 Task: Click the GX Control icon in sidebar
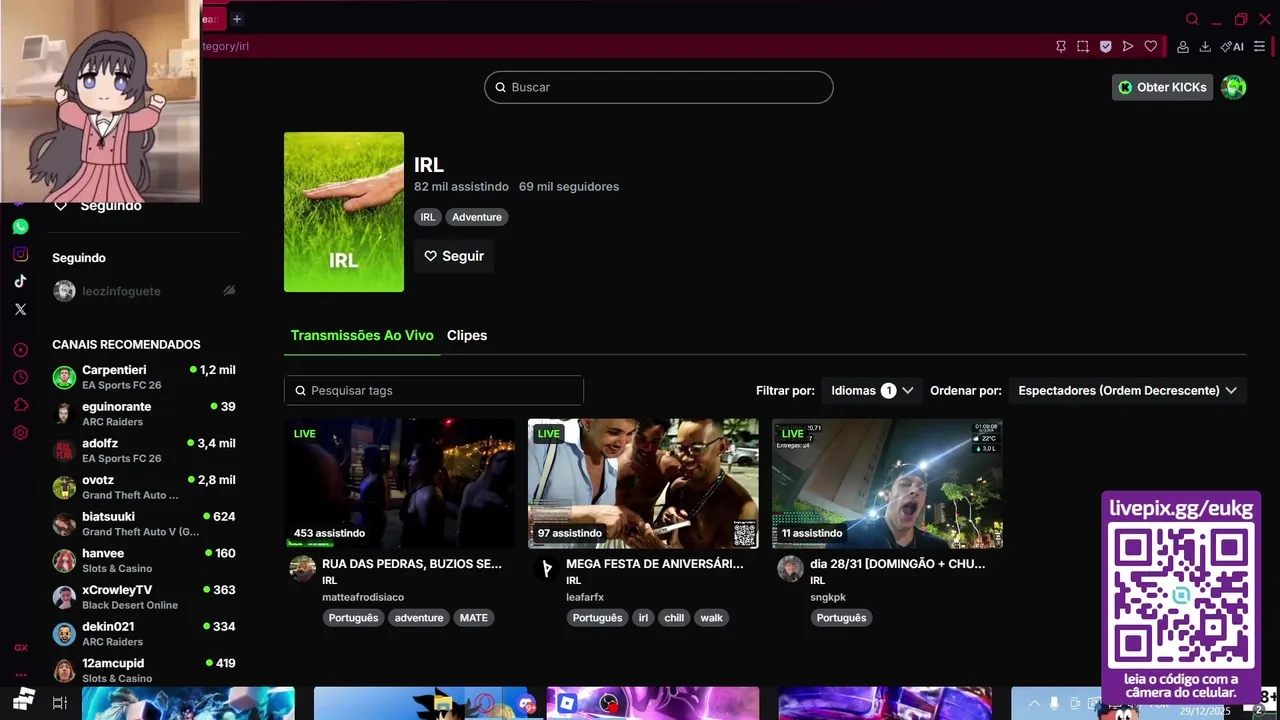pyautogui.click(x=20, y=648)
